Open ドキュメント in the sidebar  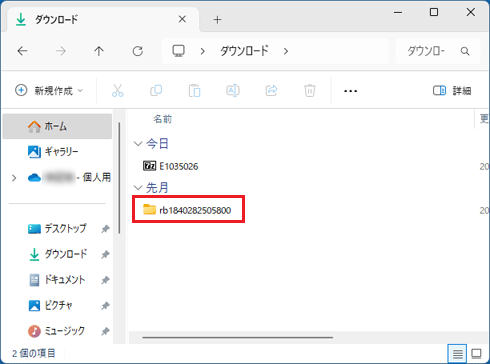57,280
